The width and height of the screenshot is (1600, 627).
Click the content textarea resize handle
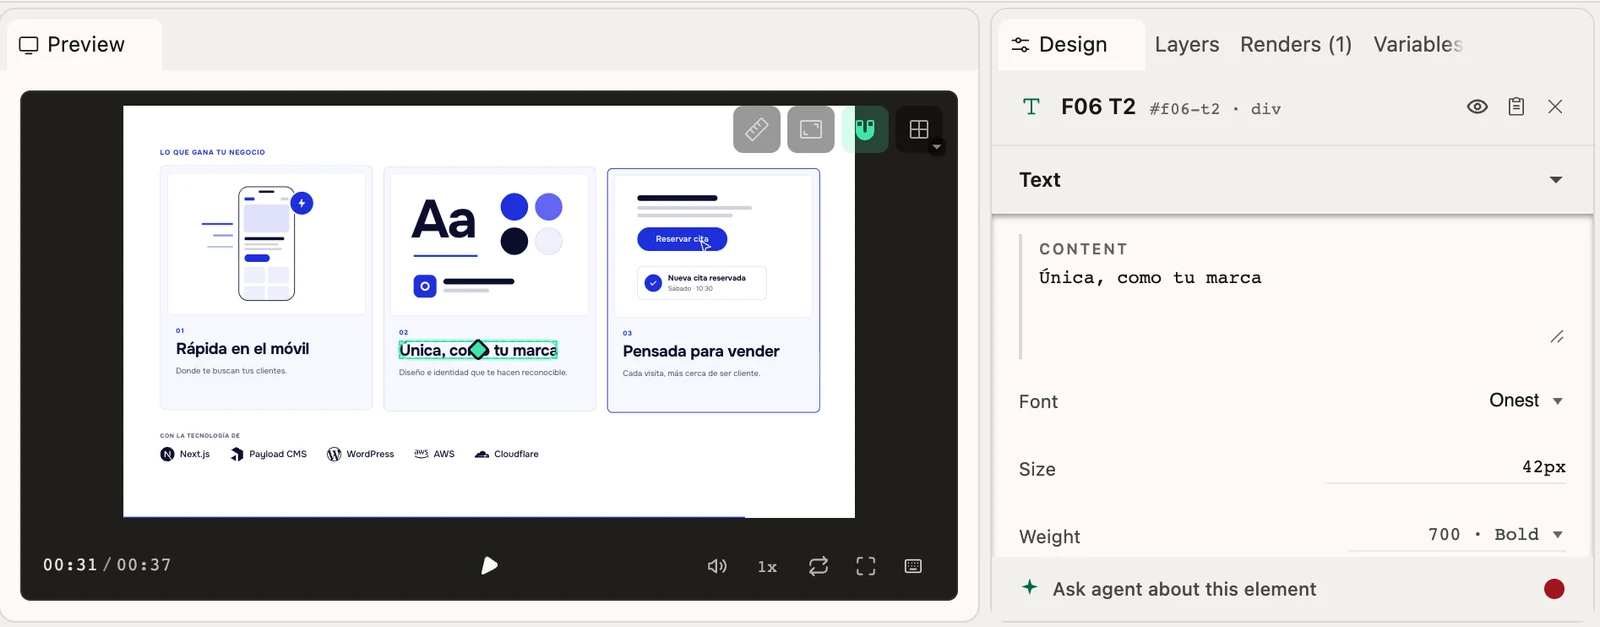point(1557,337)
